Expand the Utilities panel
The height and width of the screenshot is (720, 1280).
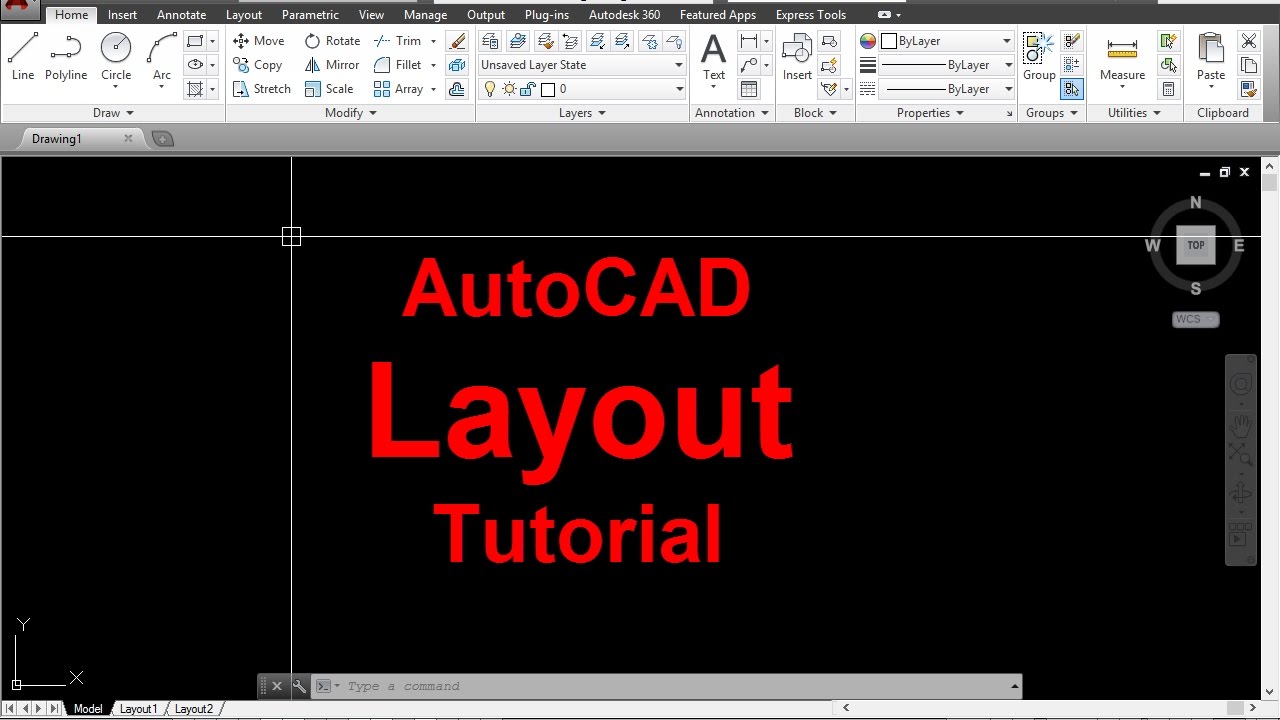[1134, 113]
